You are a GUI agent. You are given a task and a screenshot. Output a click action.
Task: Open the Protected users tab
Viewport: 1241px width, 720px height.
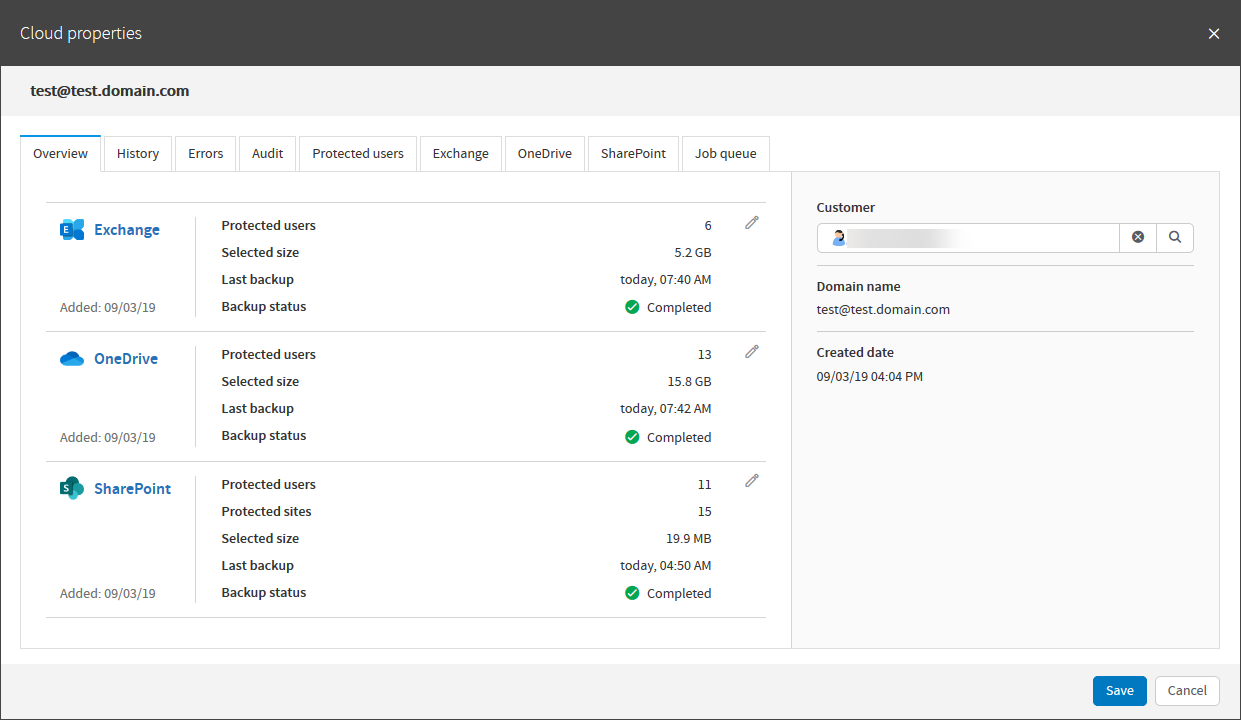358,154
